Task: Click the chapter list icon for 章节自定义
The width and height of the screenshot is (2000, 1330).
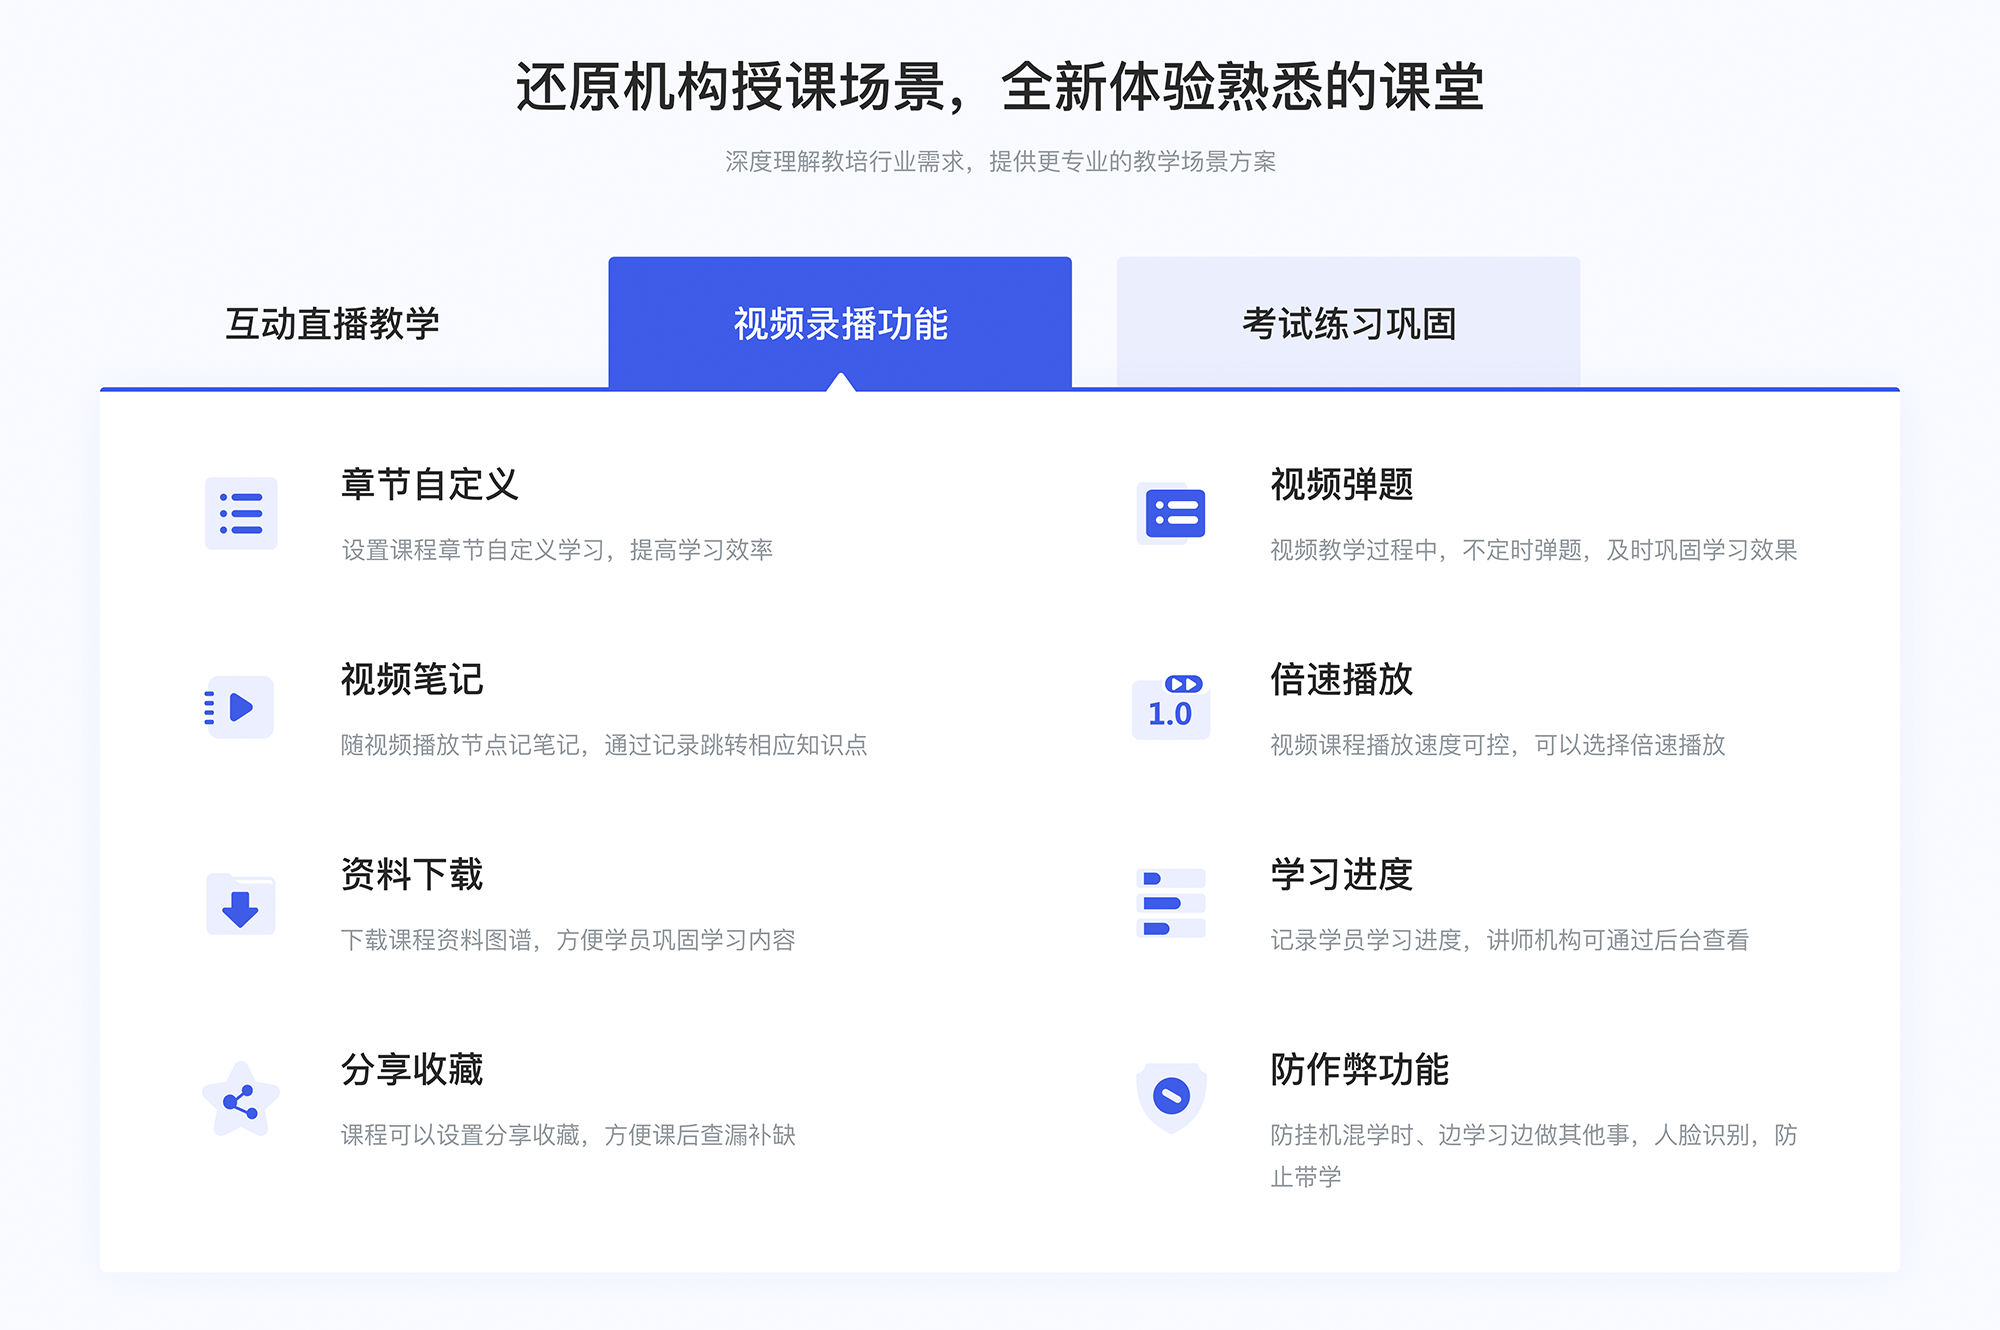Action: click(x=237, y=518)
